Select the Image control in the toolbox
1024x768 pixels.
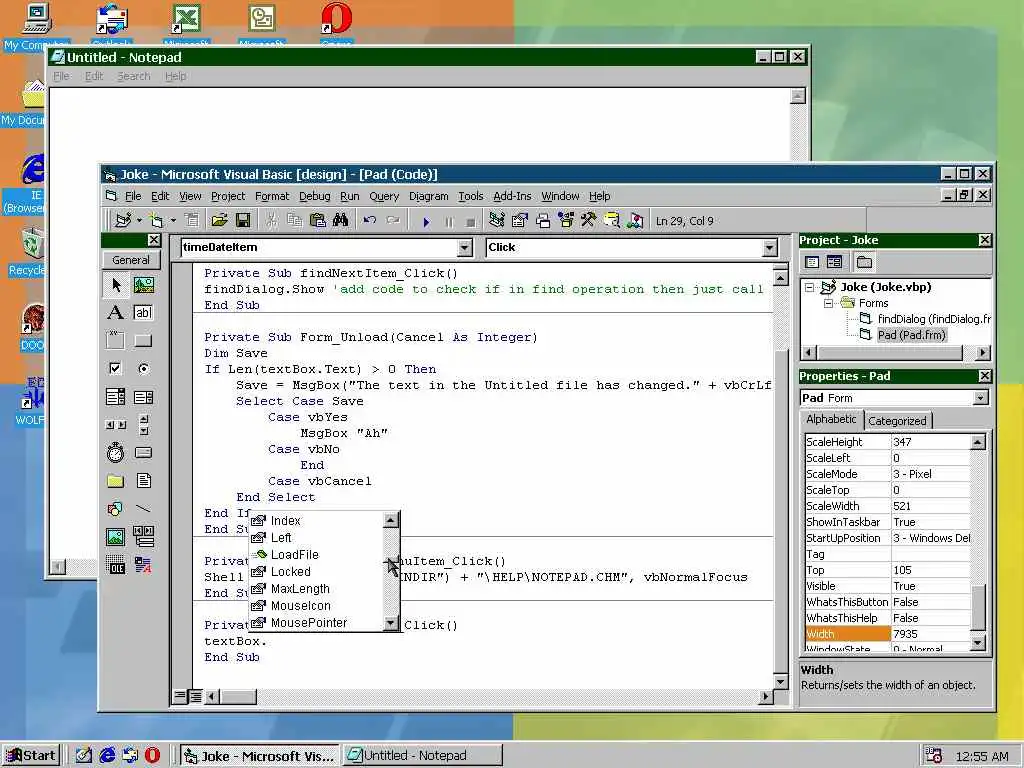click(116, 537)
